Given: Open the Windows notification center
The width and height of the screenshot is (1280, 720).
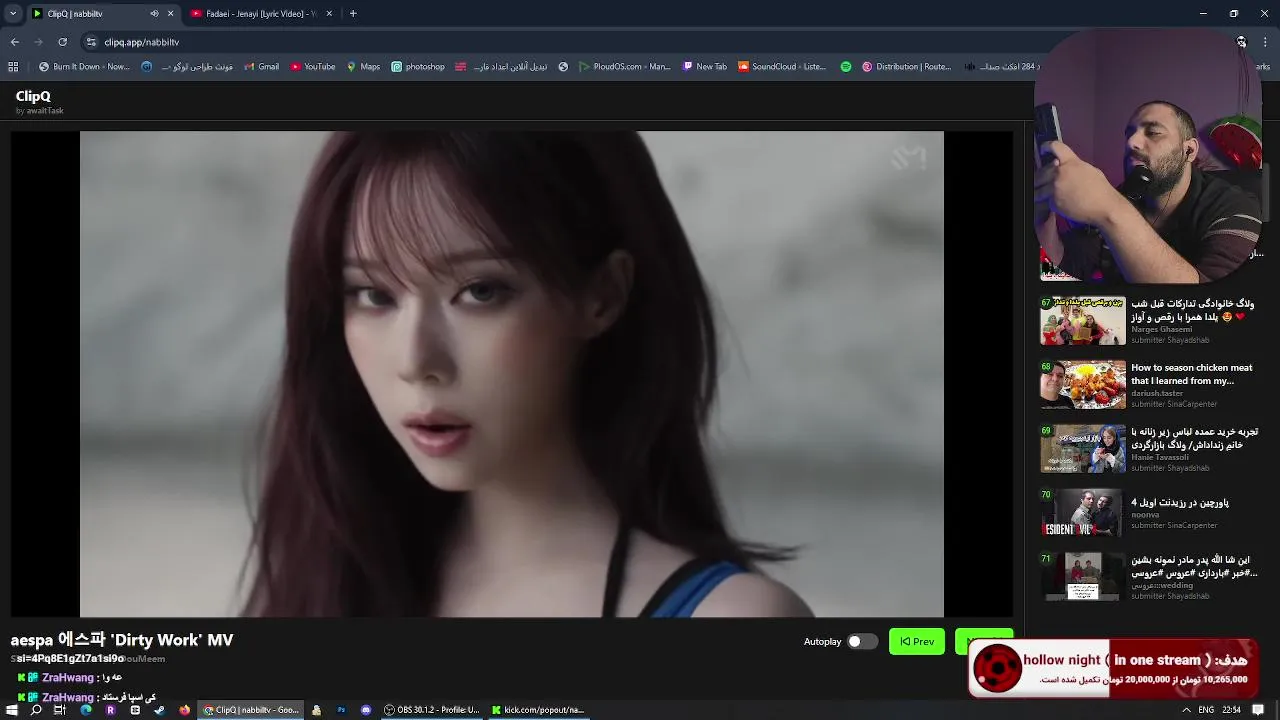Looking at the screenshot, I should [x=1259, y=710].
